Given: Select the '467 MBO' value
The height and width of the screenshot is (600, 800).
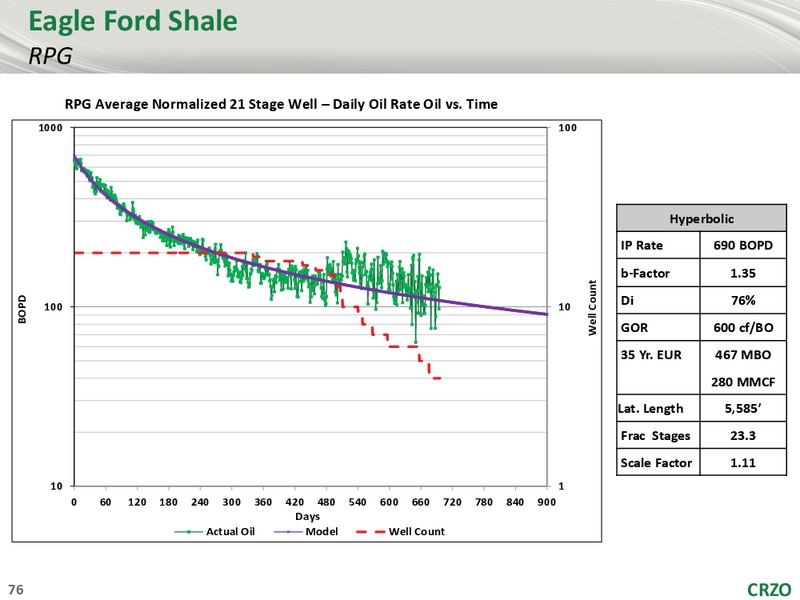Looking at the screenshot, I should [743, 355].
